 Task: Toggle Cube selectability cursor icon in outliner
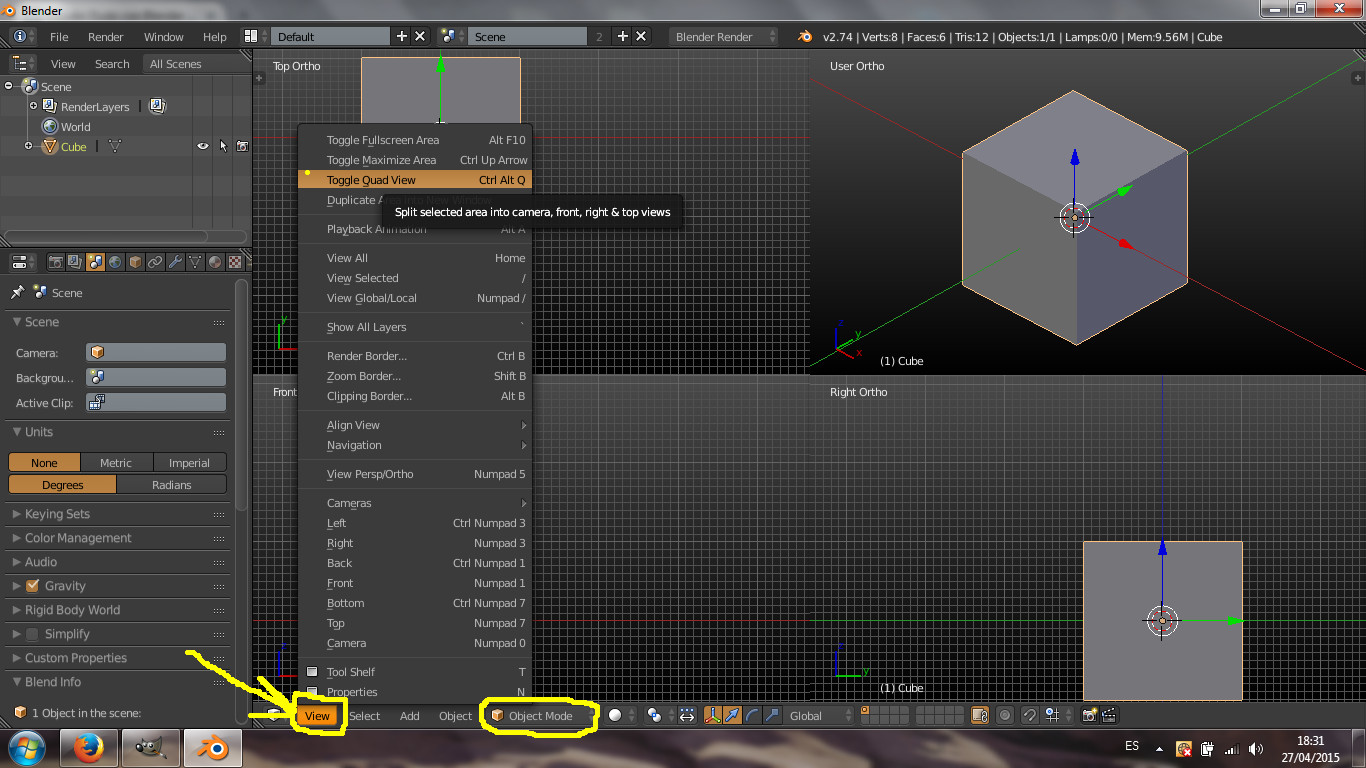click(223, 146)
